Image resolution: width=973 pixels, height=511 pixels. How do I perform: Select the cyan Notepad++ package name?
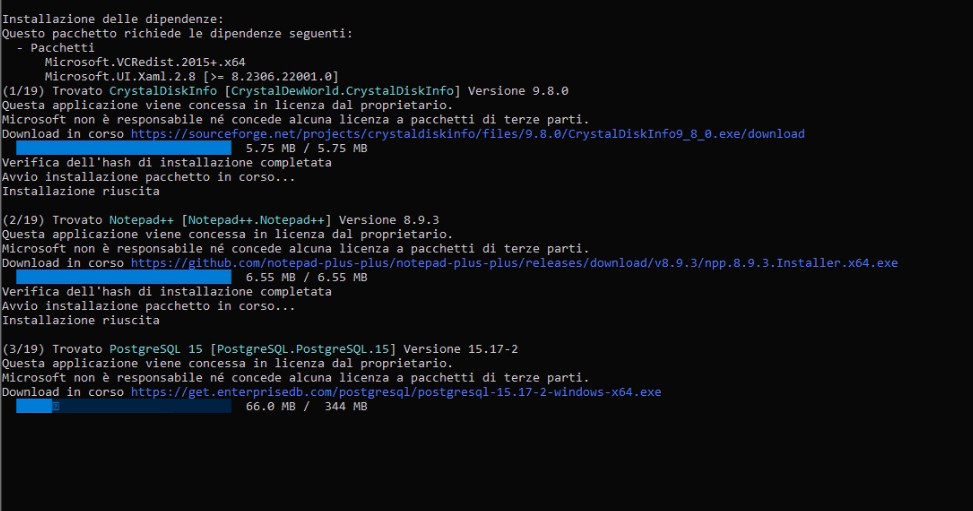coord(141,220)
